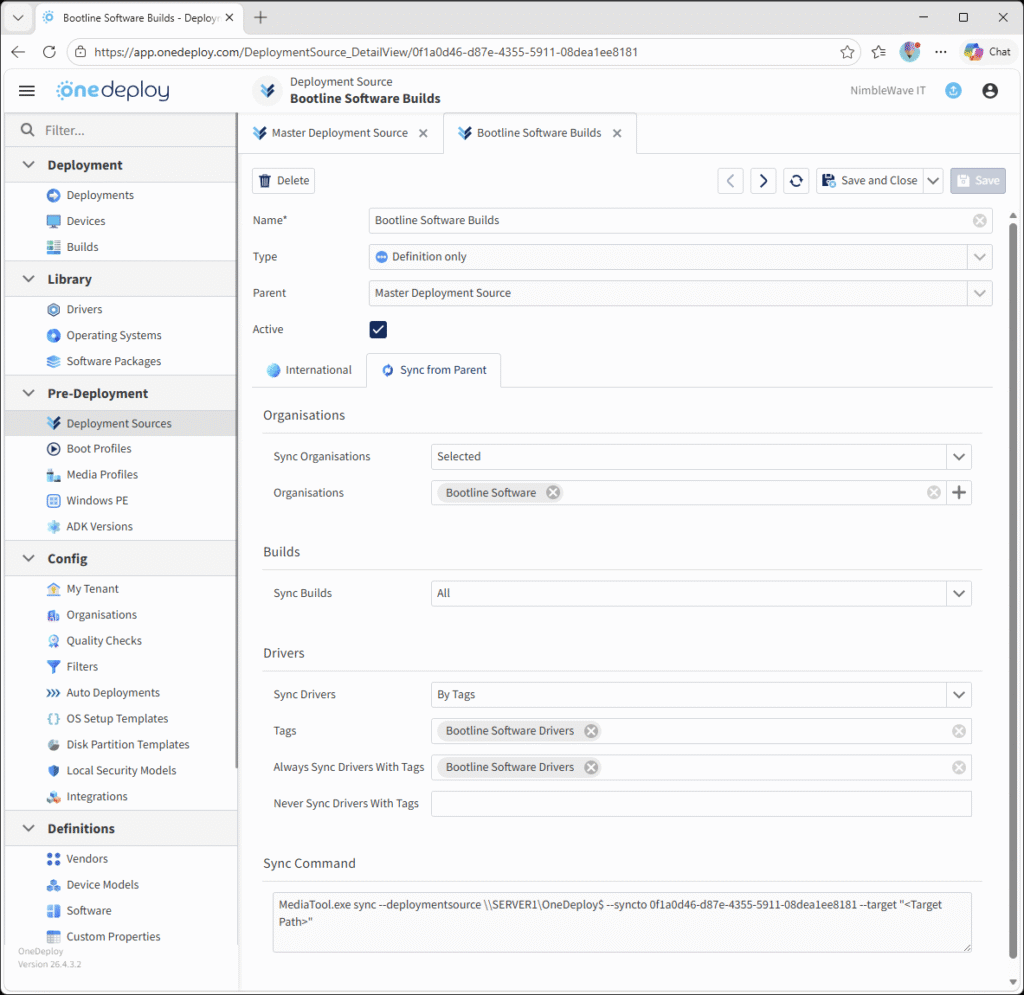Open Auto Deployments in the sidebar
This screenshot has height=995, width=1024.
coord(113,693)
